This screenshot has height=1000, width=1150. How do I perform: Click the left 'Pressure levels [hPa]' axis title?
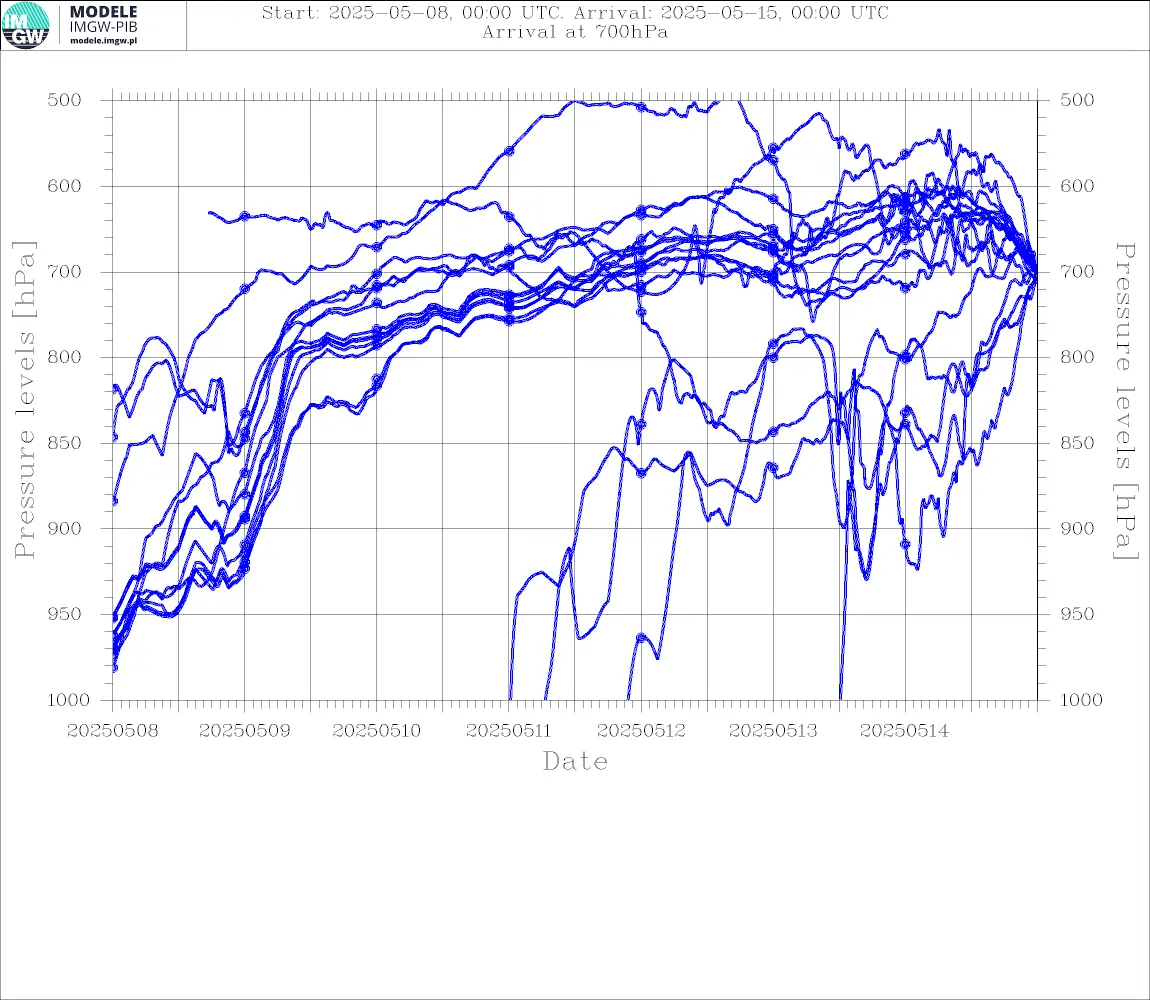(x=24, y=400)
